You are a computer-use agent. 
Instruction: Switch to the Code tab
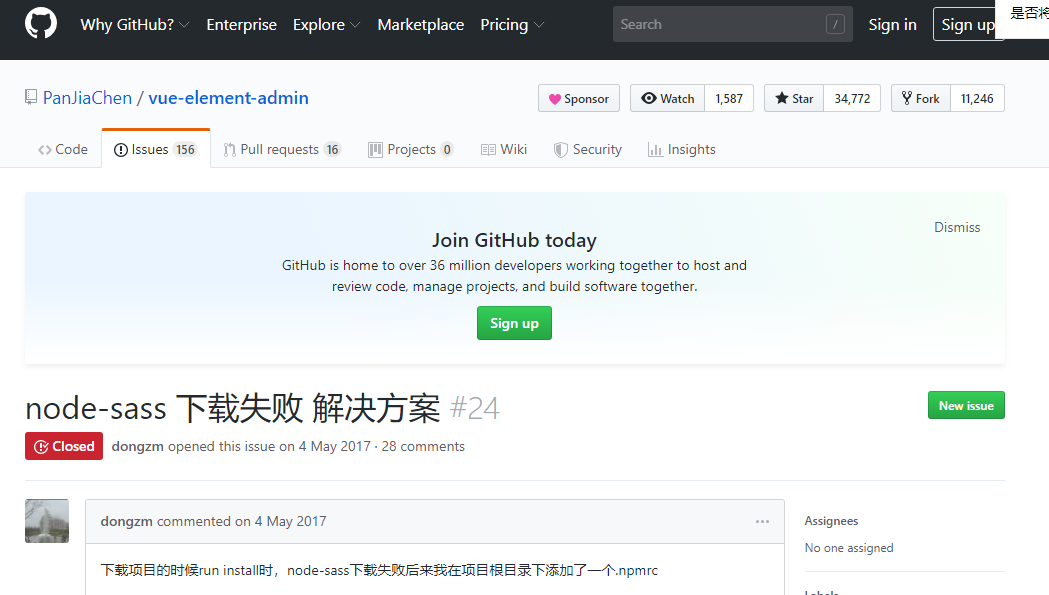[x=63, y=149]
